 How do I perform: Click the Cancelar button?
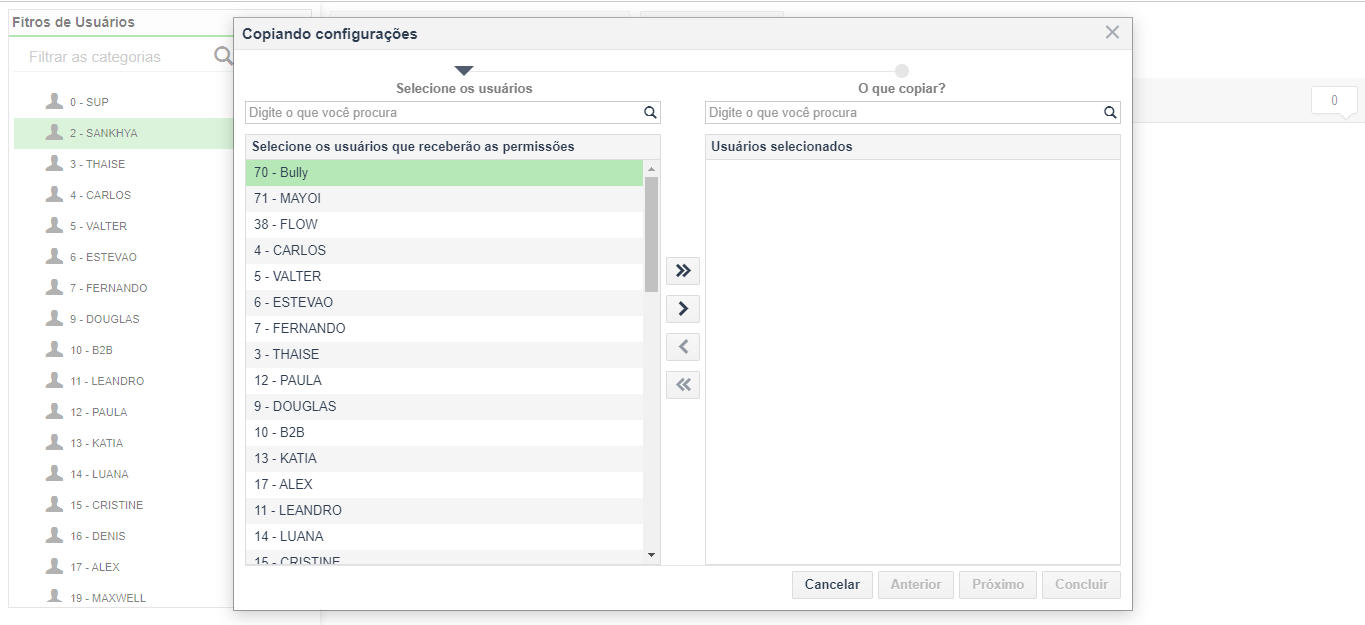click(832, 585)
